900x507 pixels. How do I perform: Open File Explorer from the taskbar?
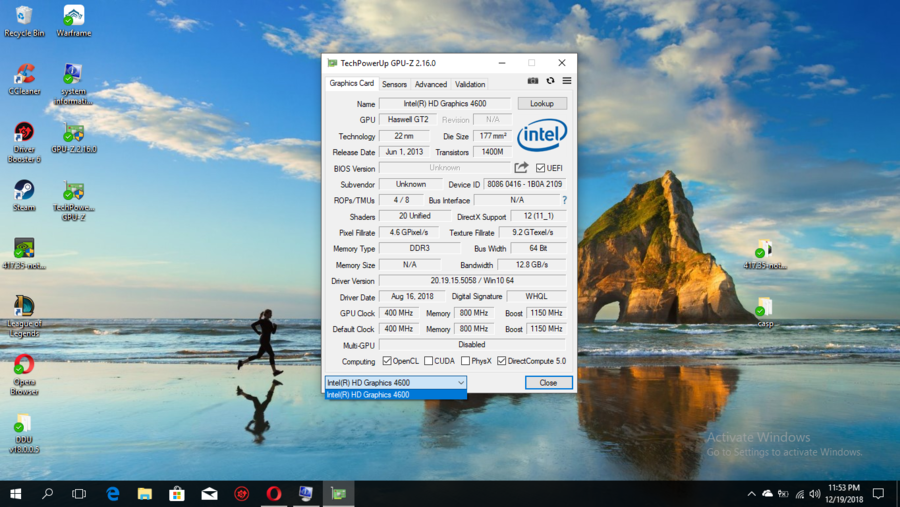[145, 493]
